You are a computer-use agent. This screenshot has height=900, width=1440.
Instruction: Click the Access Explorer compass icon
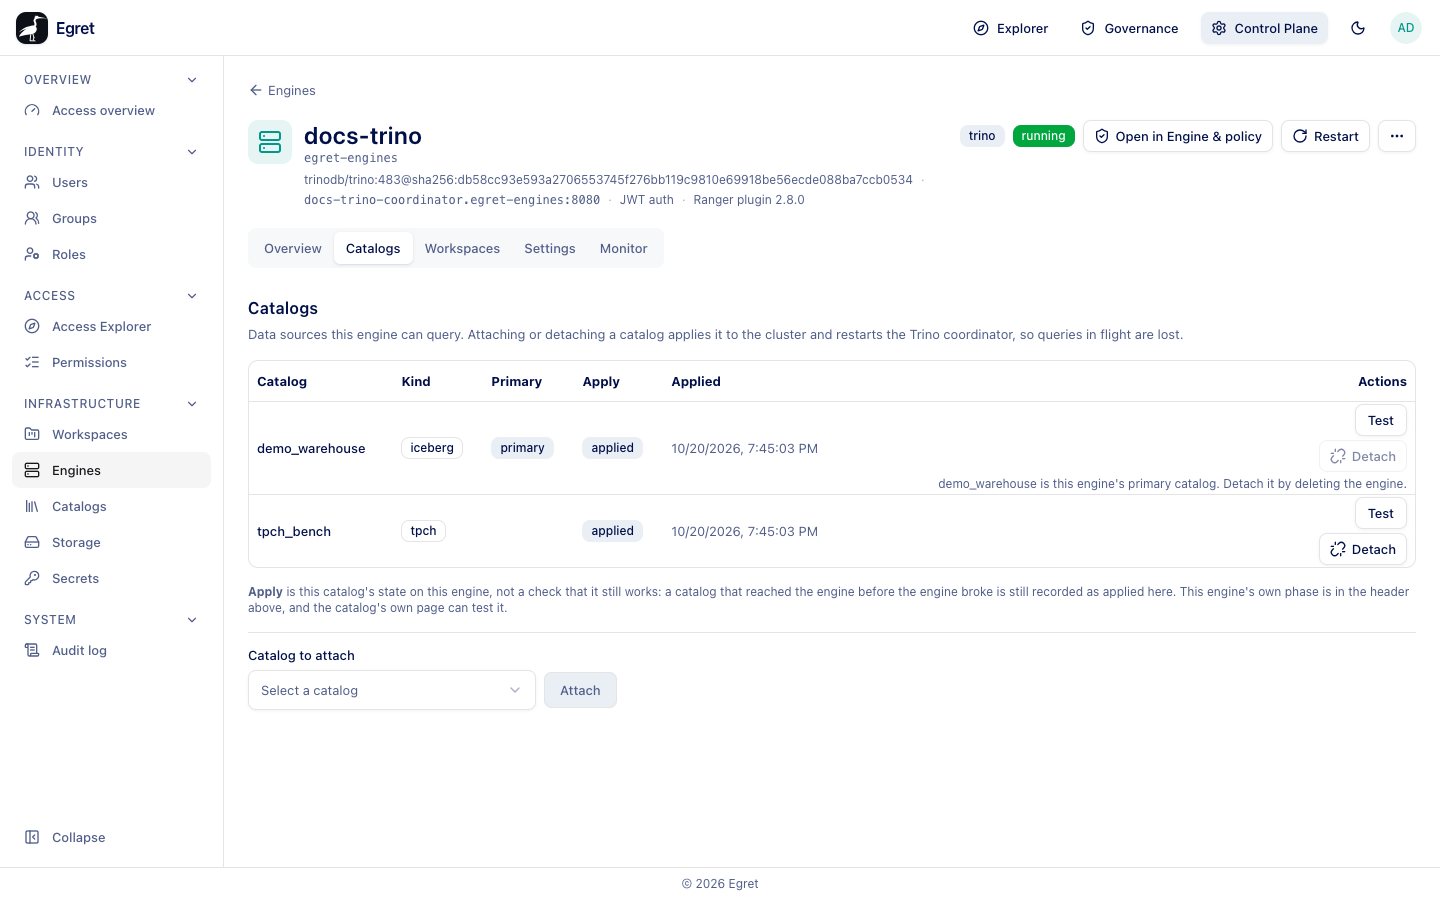(x=32, y=327)
